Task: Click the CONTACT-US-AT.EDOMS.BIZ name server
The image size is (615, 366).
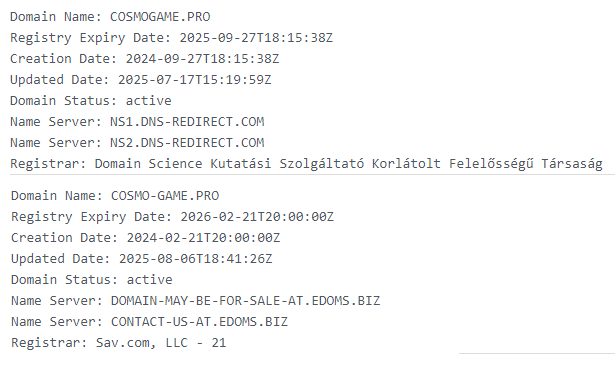Action: pos(199,322)
